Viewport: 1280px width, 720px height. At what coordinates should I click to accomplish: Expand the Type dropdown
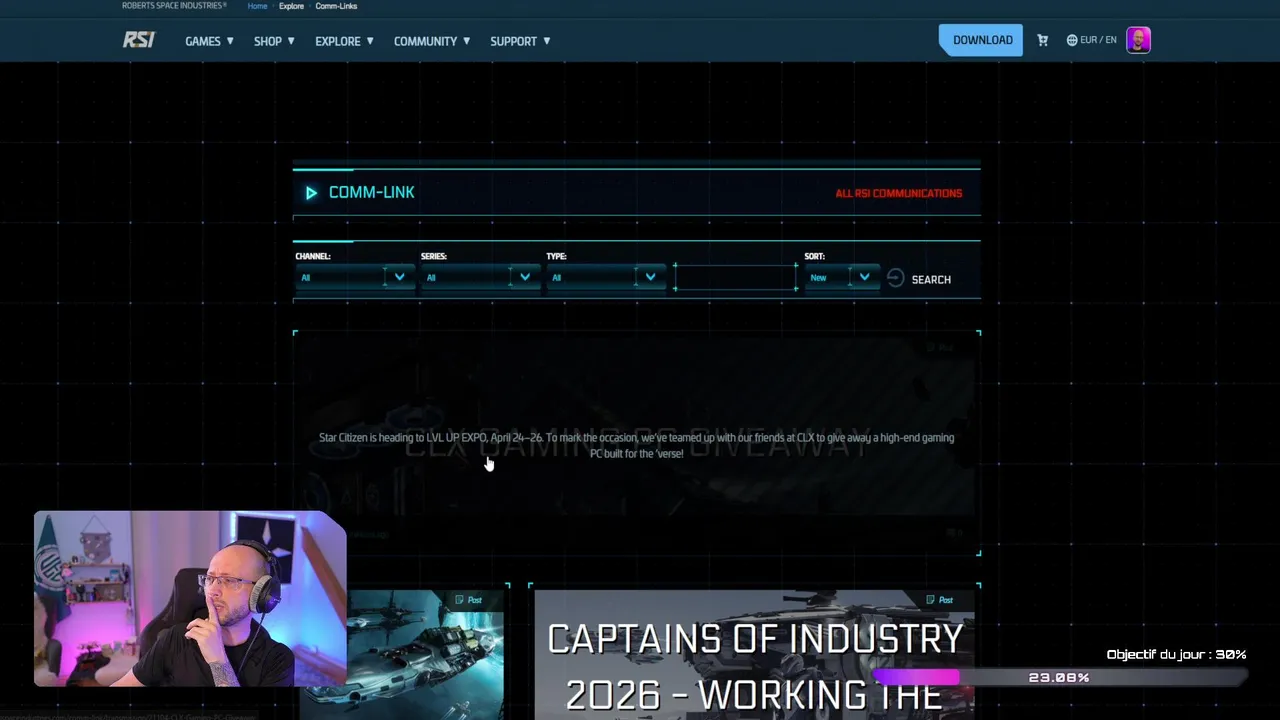(x=606, y=278)
